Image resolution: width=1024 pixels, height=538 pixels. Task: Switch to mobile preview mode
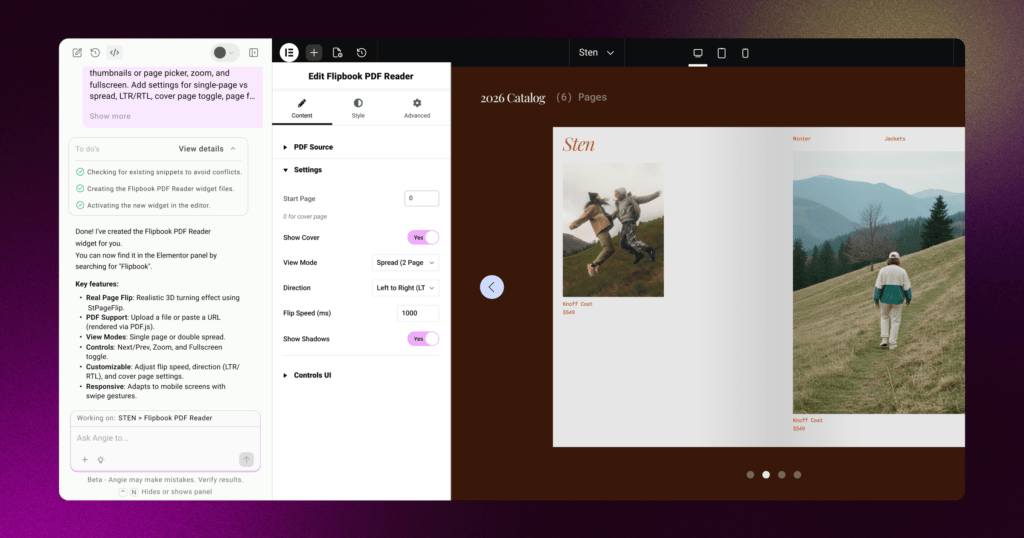click(745, 53)
